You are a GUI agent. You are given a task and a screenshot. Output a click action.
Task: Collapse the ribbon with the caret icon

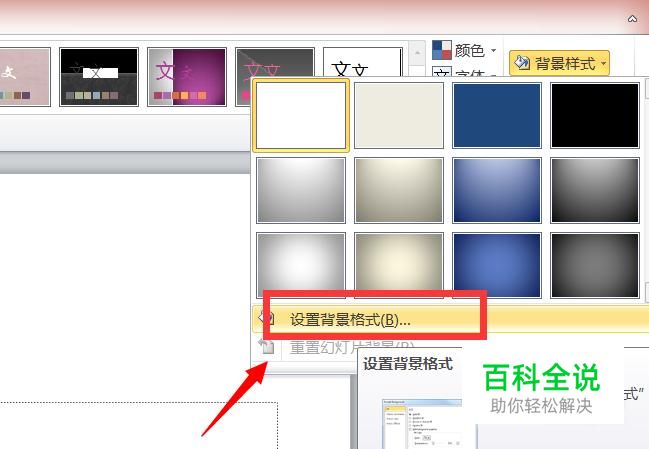tap(632, 19)
